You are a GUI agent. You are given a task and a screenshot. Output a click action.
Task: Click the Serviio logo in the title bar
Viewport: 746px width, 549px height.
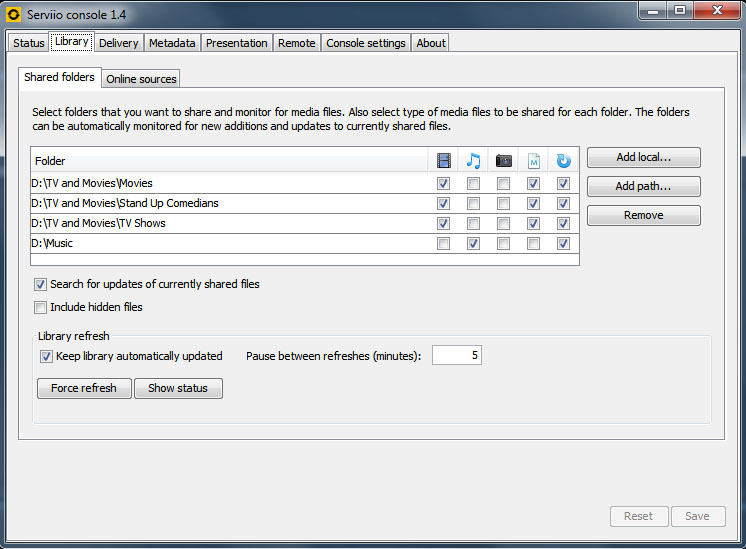point(14,14)
